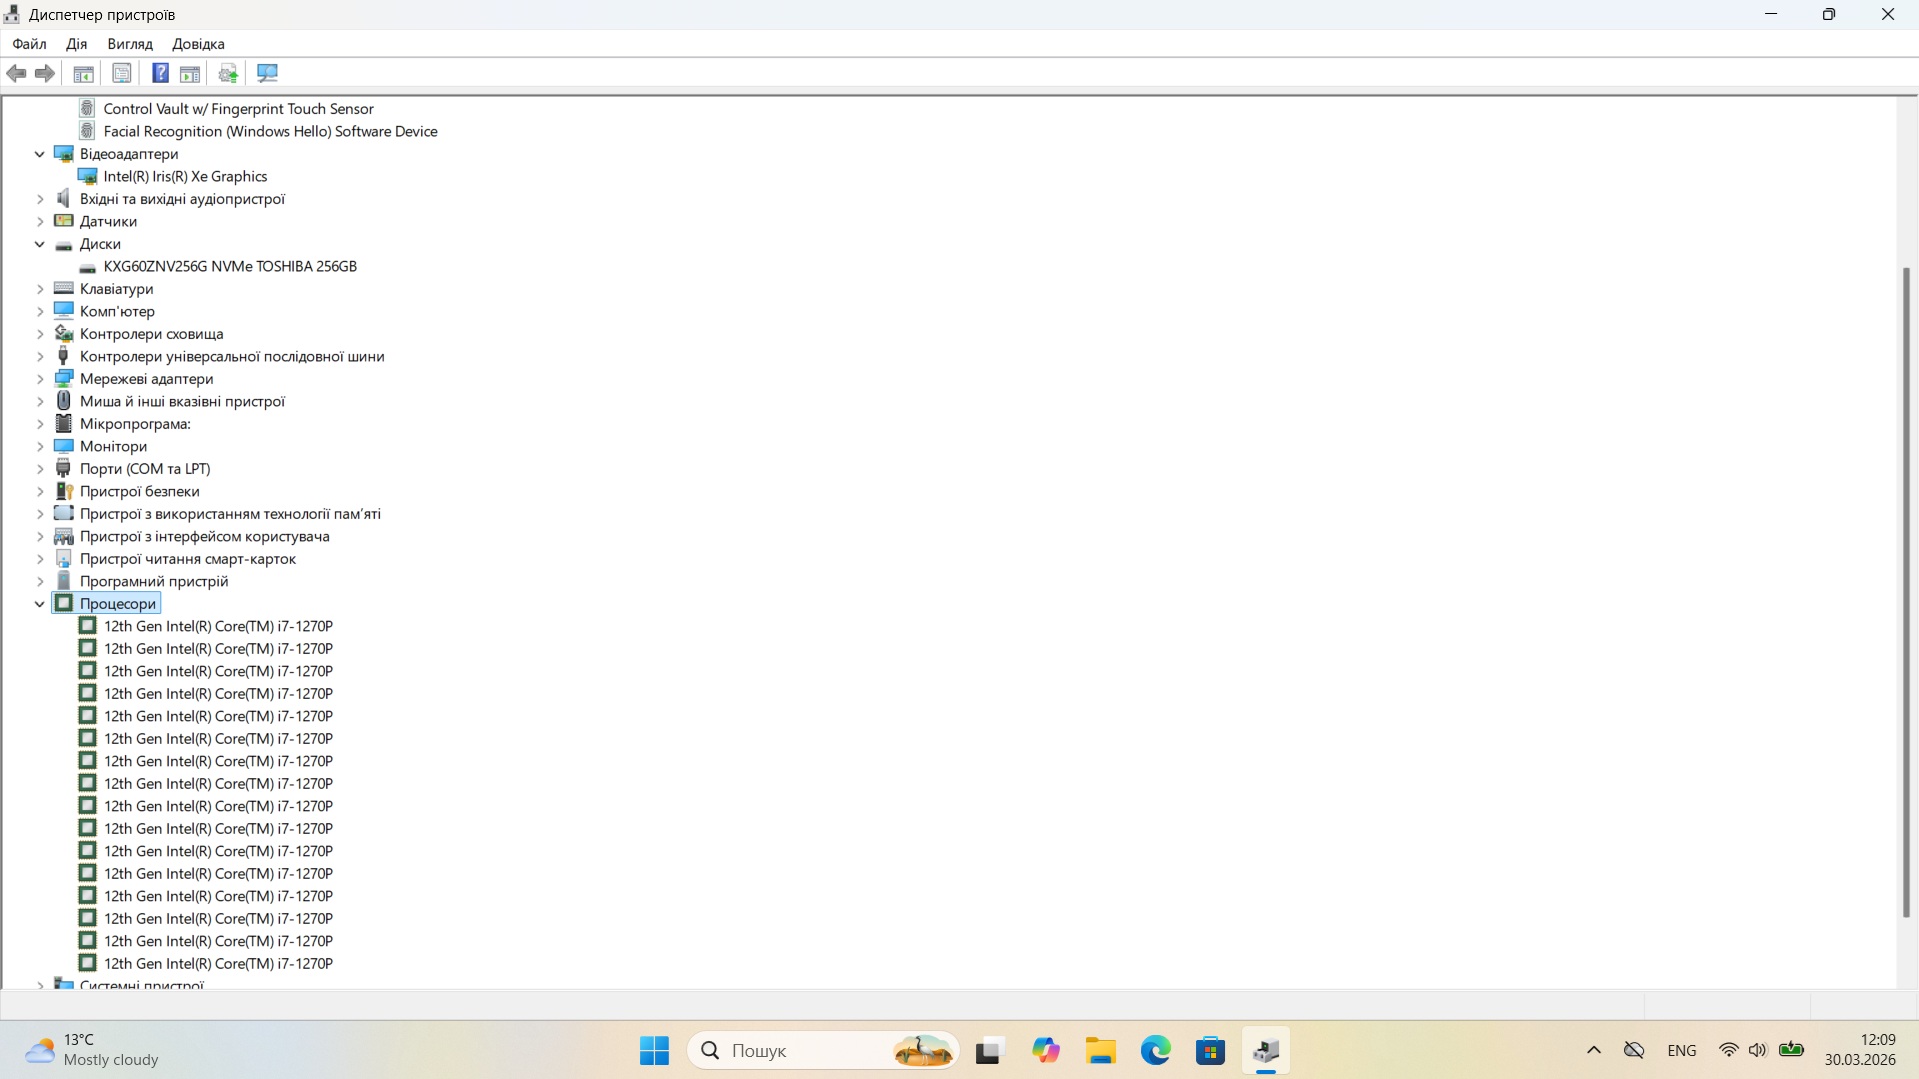1919x1079 pixels.
Task: Click the Update driver toolbar icon
Action: point(228,73)
